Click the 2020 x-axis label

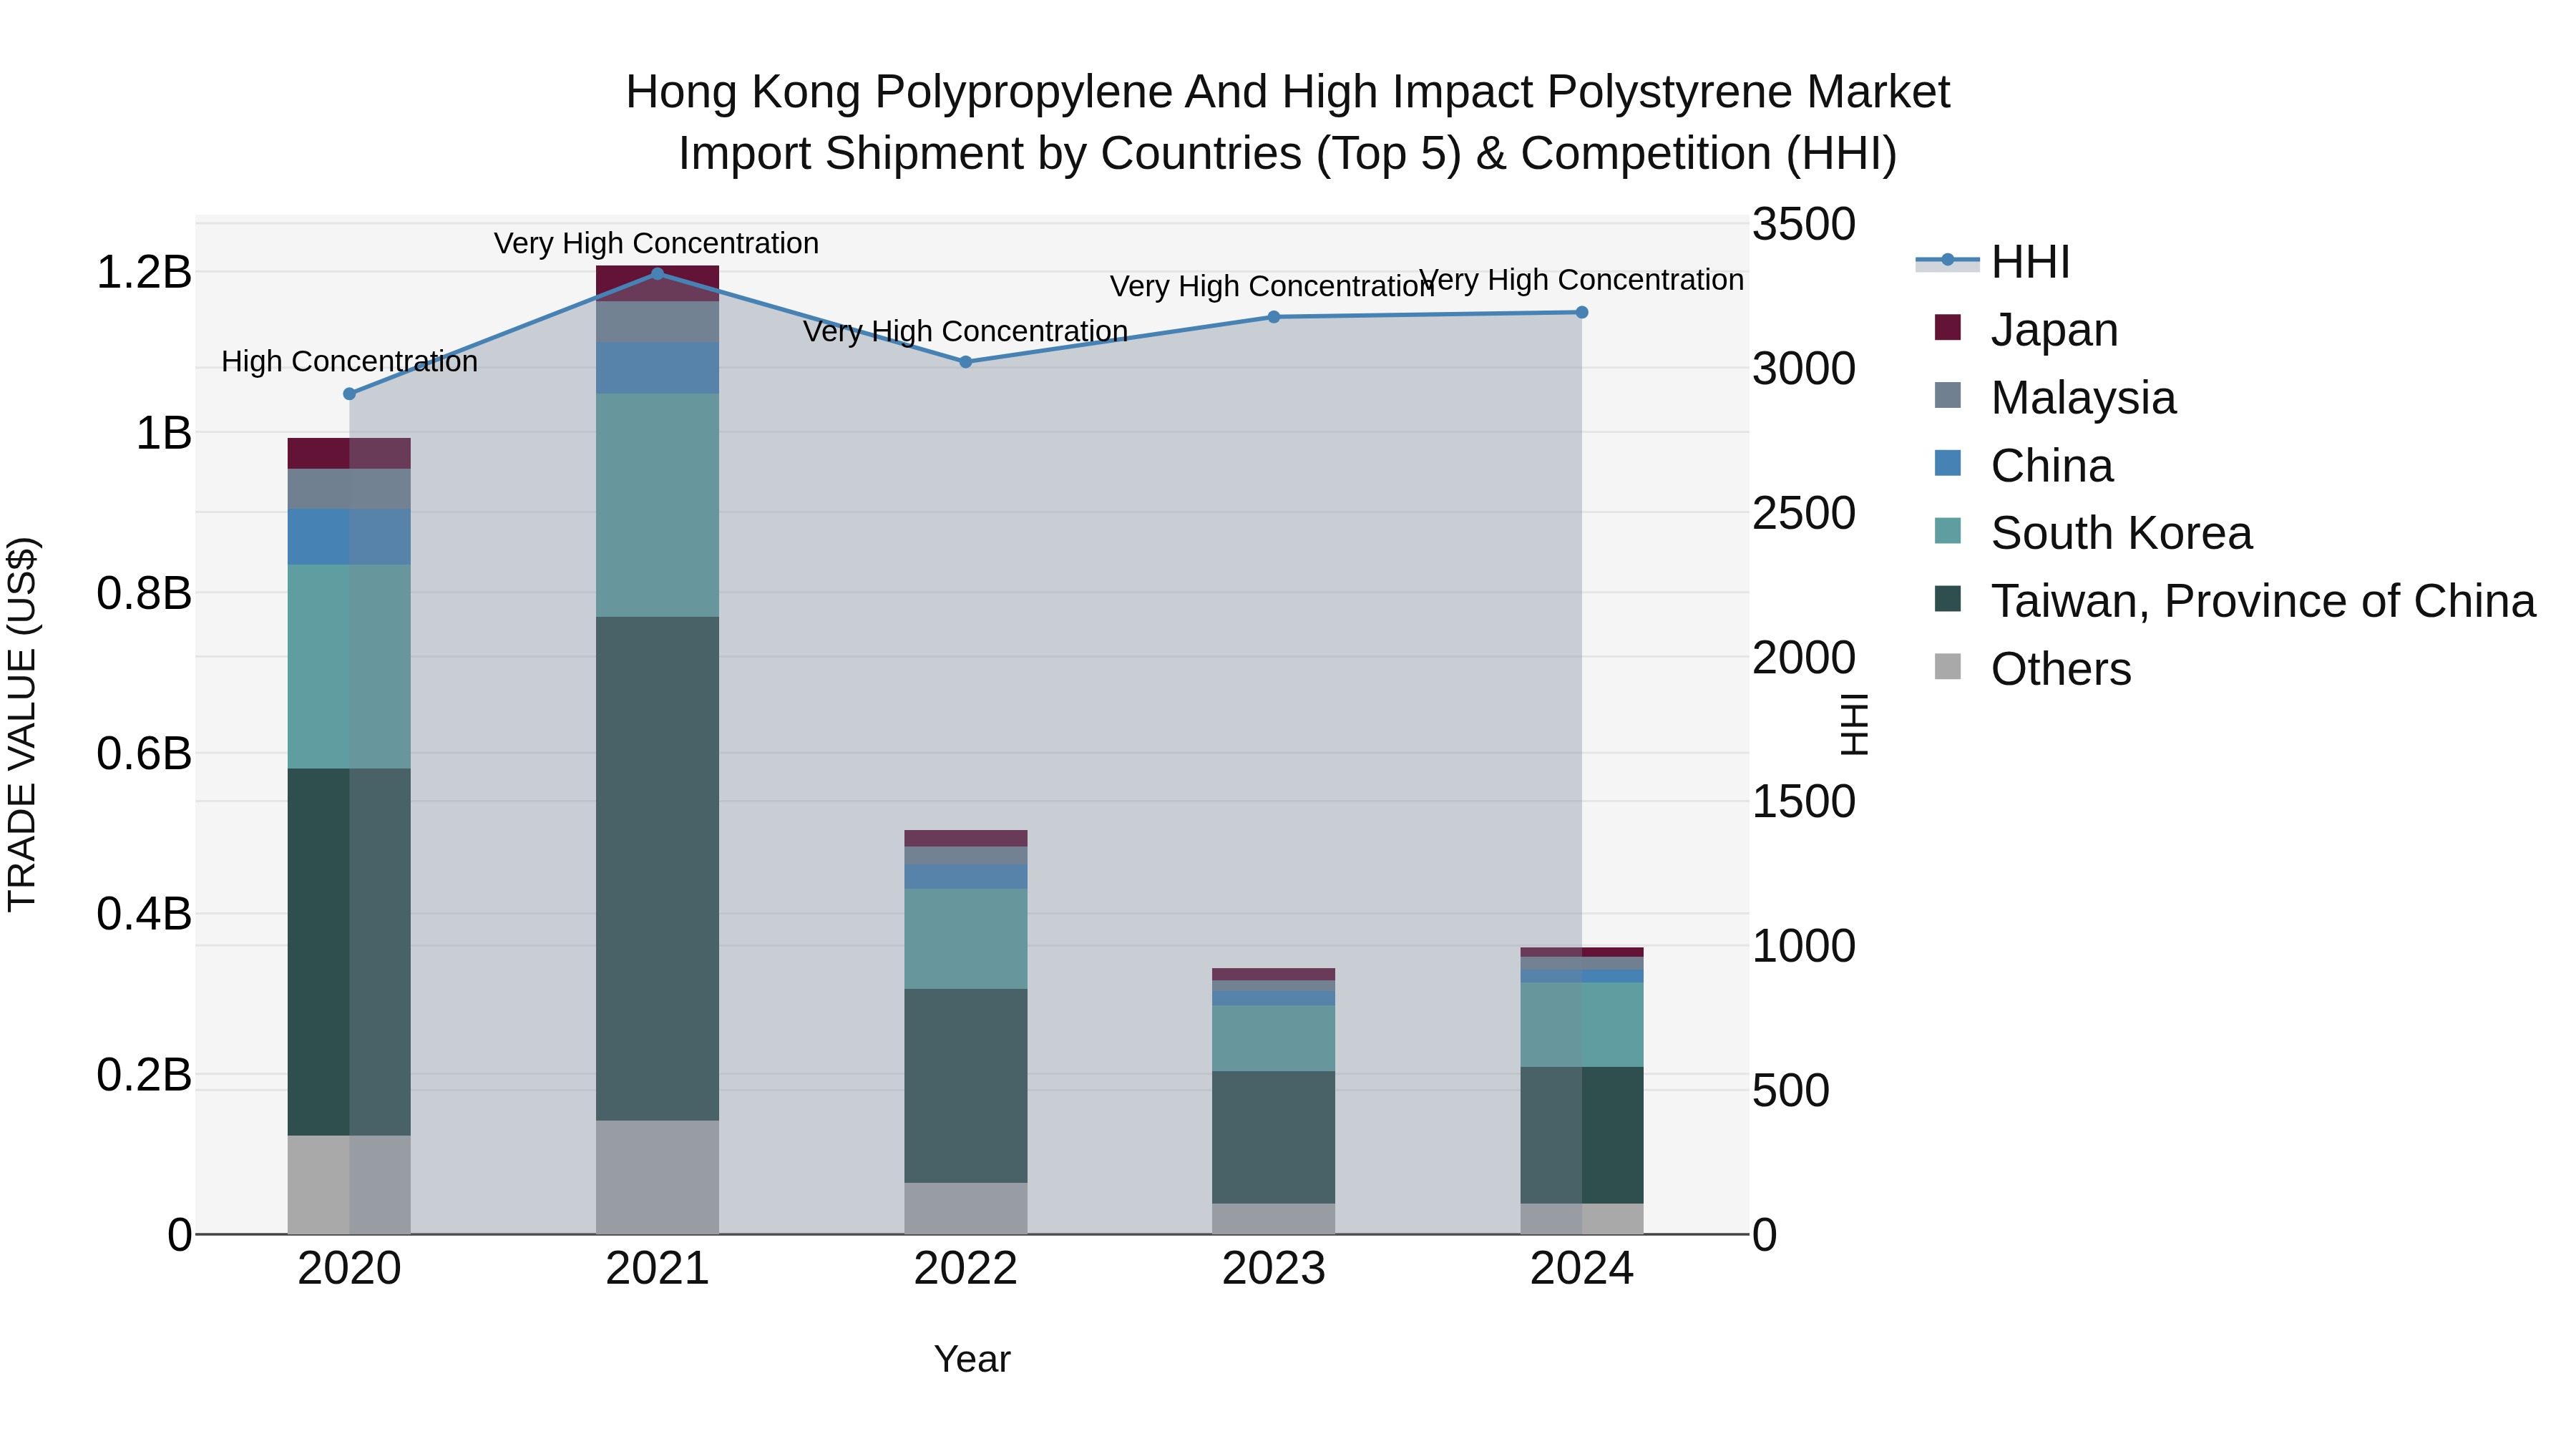349,1269
